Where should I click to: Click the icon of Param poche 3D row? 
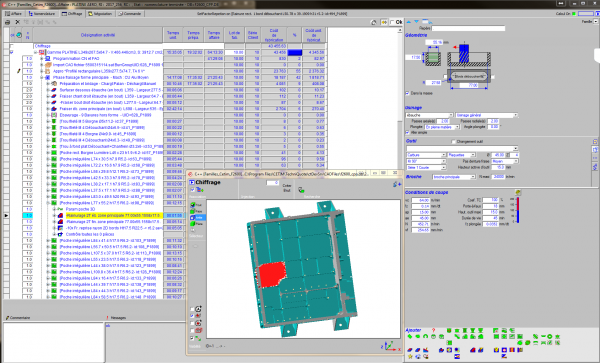(x=60, y=209)
